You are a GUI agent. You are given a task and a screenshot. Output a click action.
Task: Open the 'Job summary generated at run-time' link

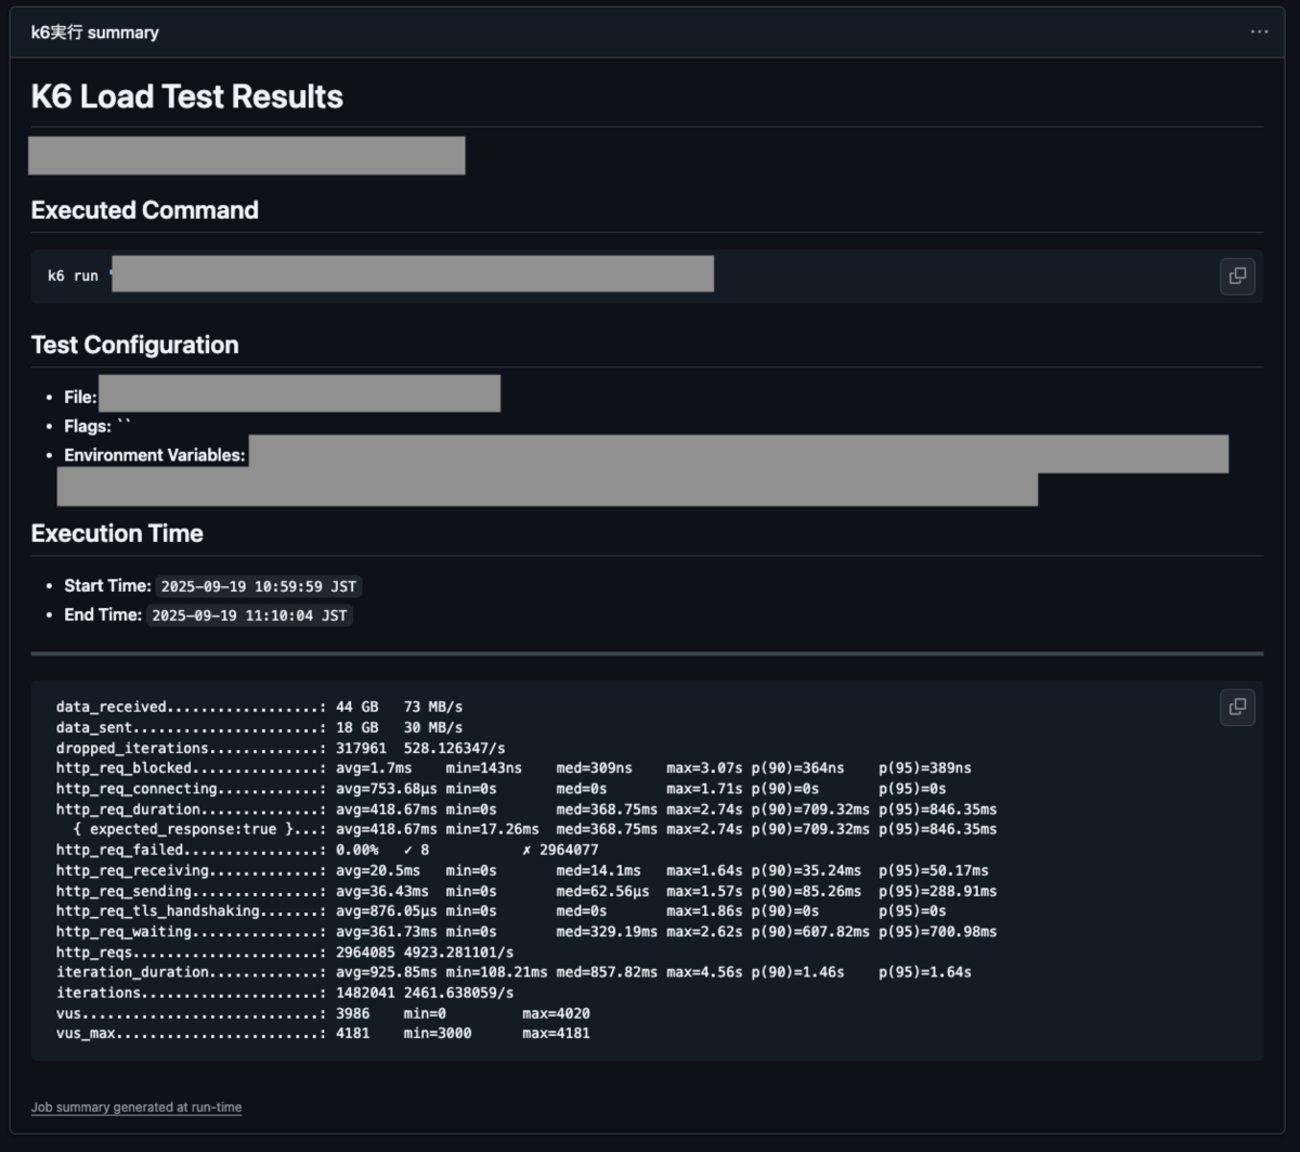pos(136,1107)
